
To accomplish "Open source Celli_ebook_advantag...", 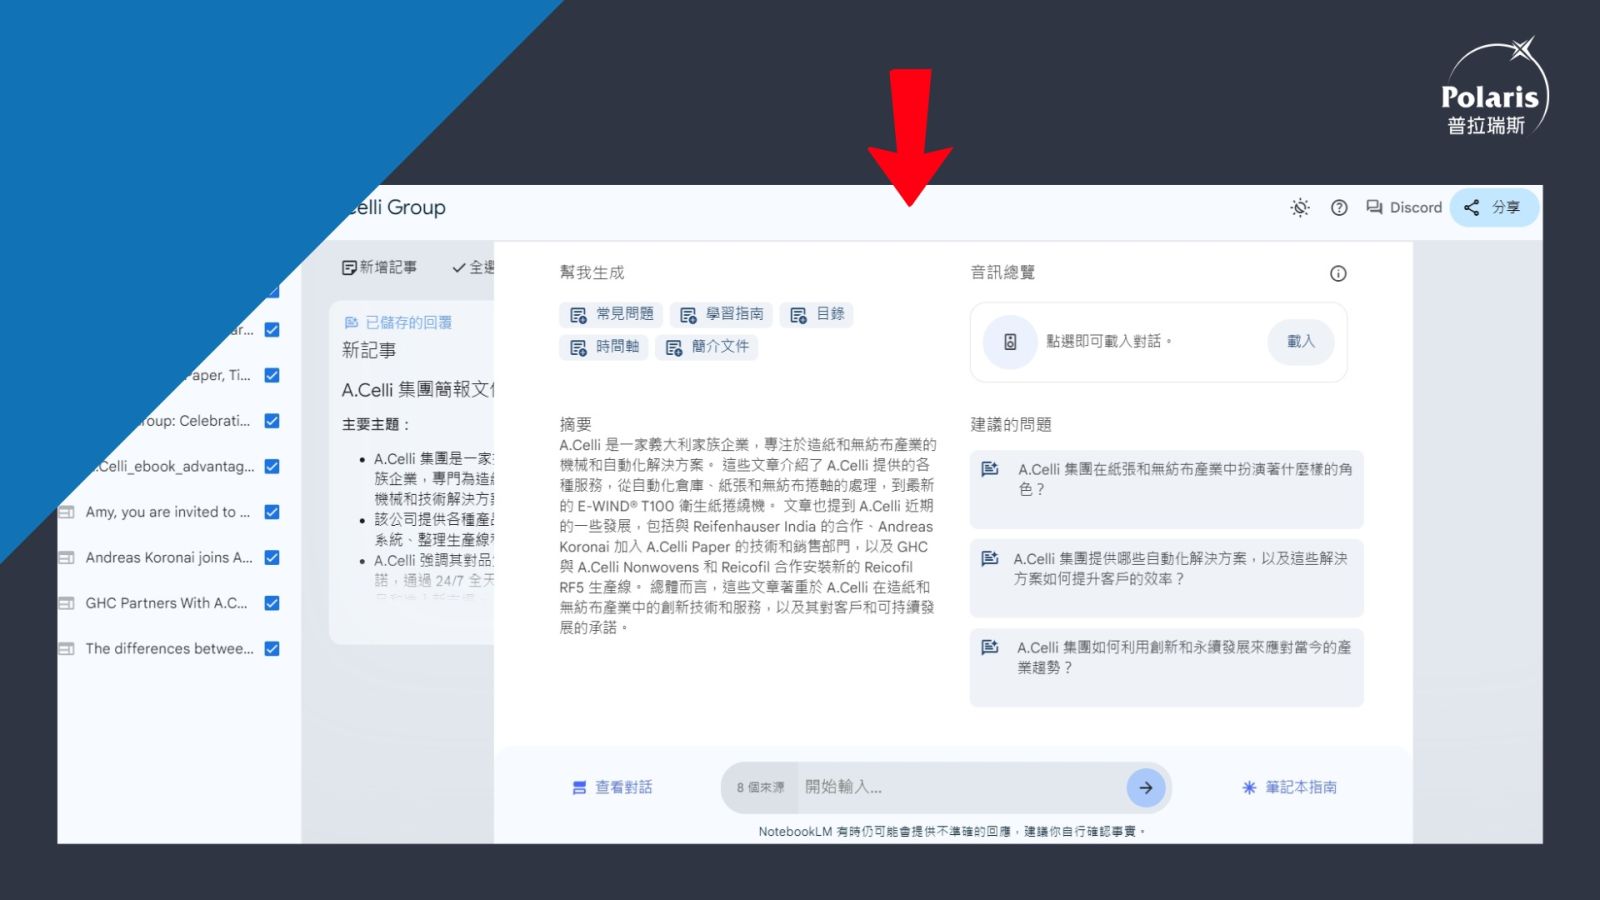I will click(x=175, y=467).
